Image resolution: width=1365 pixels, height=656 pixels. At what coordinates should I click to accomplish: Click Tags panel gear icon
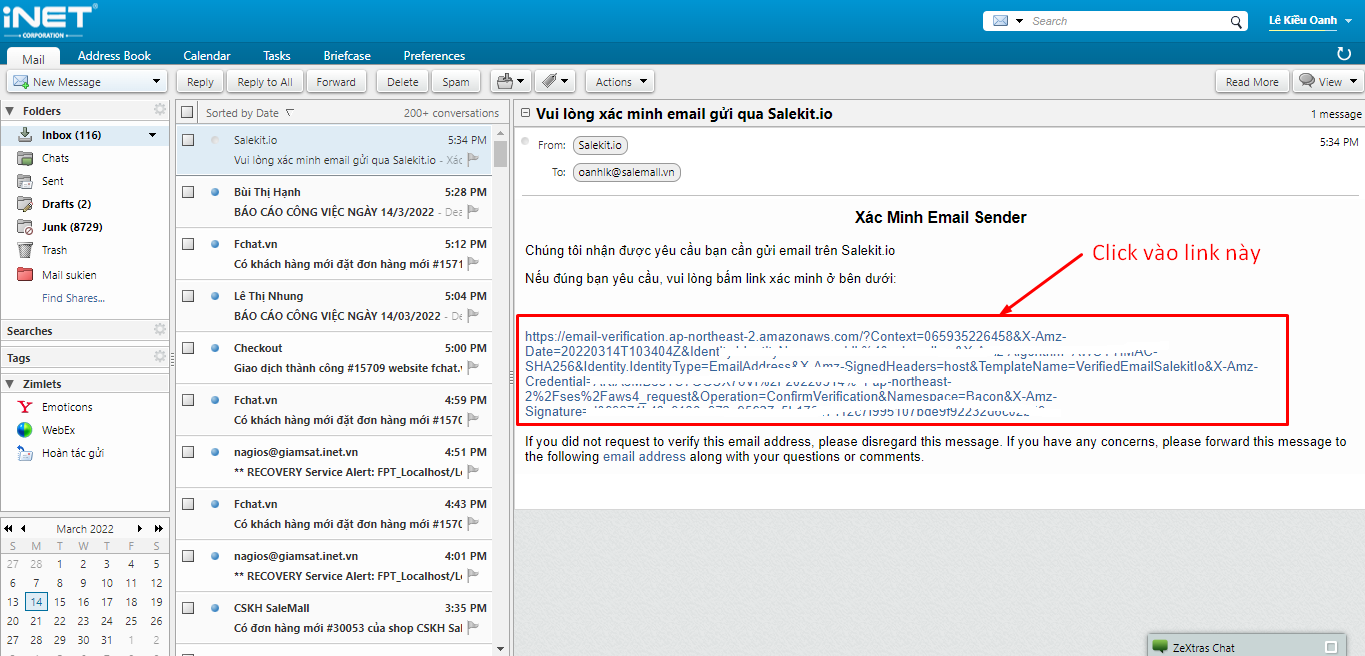159,357
